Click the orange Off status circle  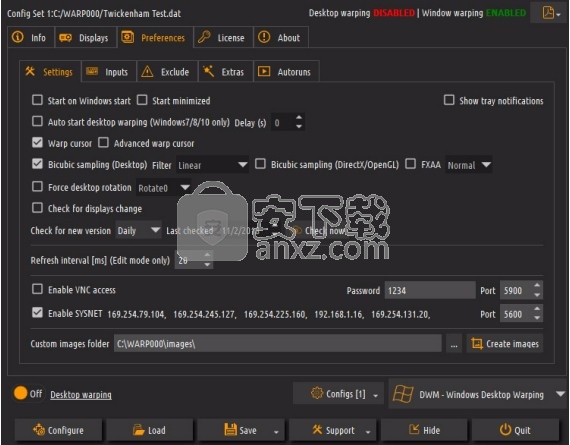pyautogui.click(x=20, y=393)
